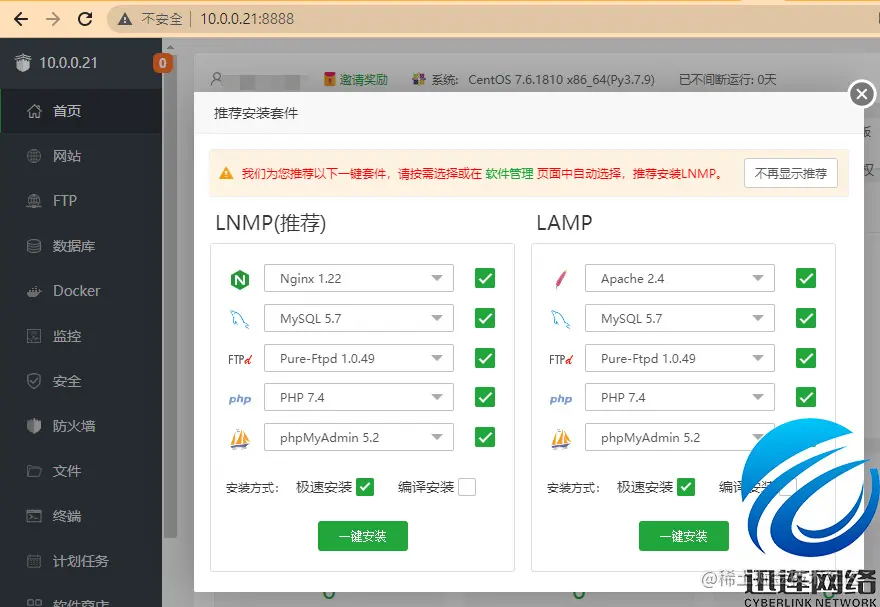Image resolution: width=880 pixels, height=607 pixels.
Task: Click the LAMP 一键安装 button
Action: (684, 536)
